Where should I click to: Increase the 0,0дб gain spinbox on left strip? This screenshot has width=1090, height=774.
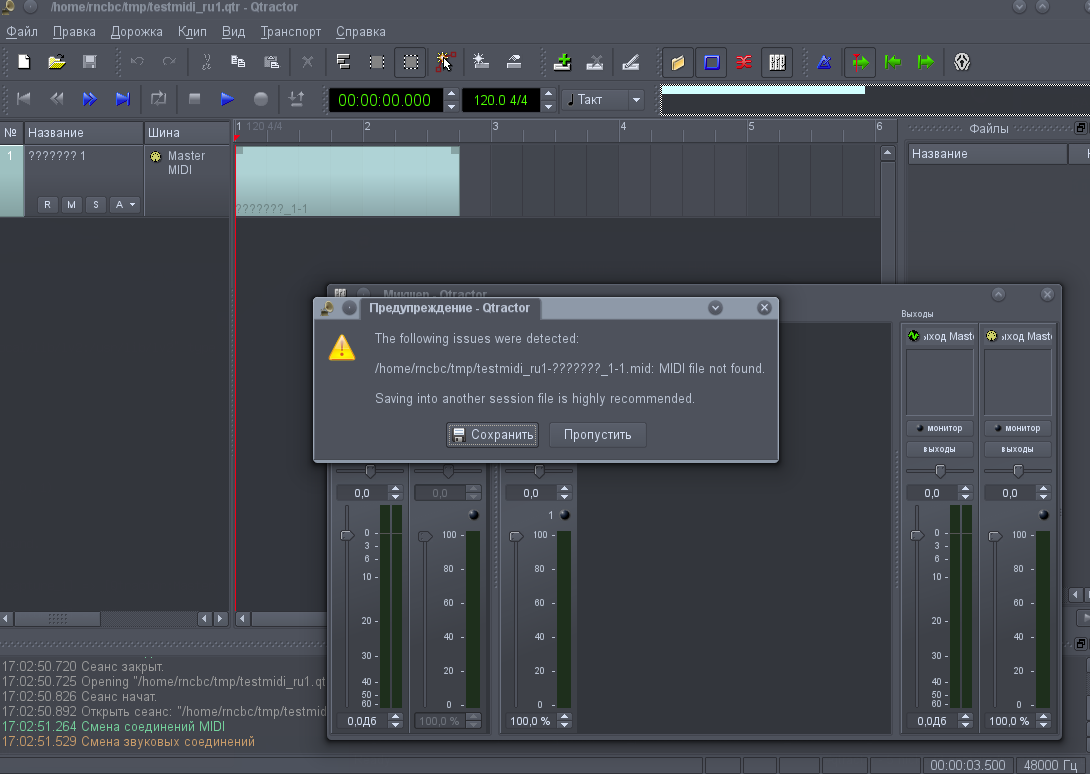click(396, 717)
